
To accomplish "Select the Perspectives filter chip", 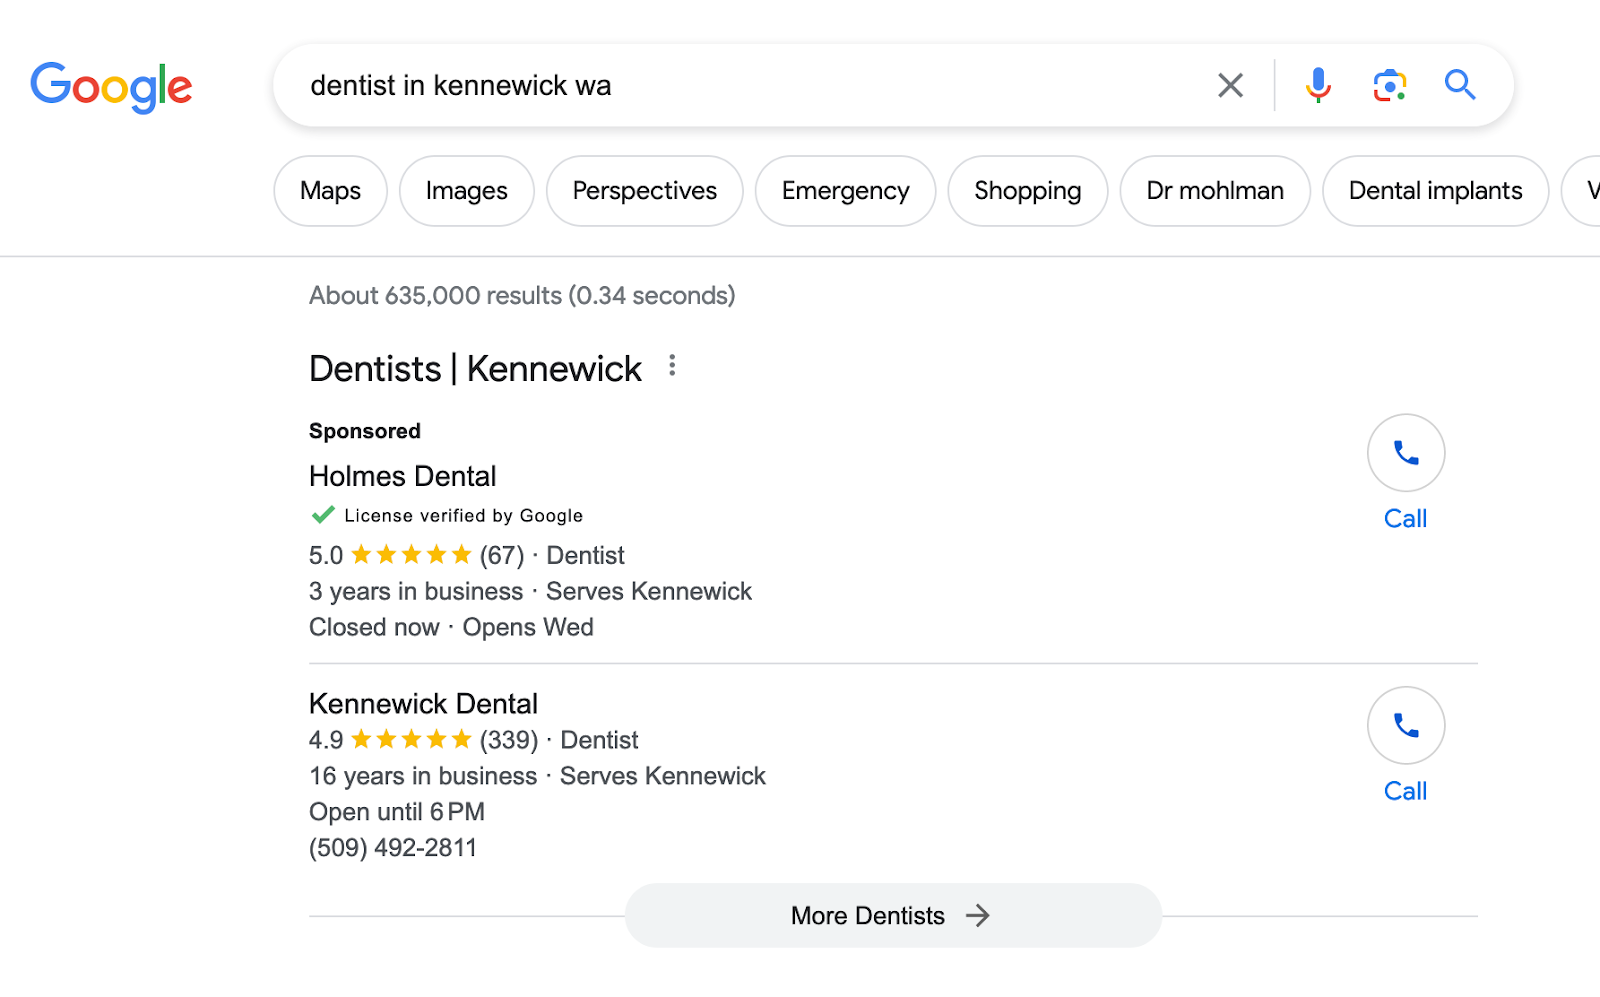I will [x=645, y=191].
